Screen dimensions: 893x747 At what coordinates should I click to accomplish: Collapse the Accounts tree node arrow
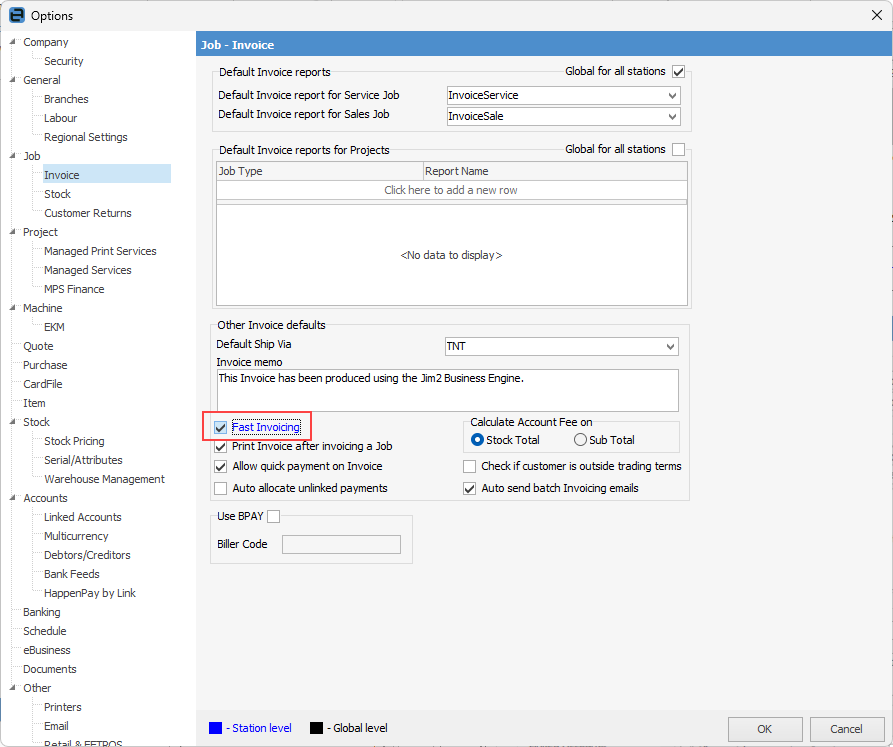(13, 498)
